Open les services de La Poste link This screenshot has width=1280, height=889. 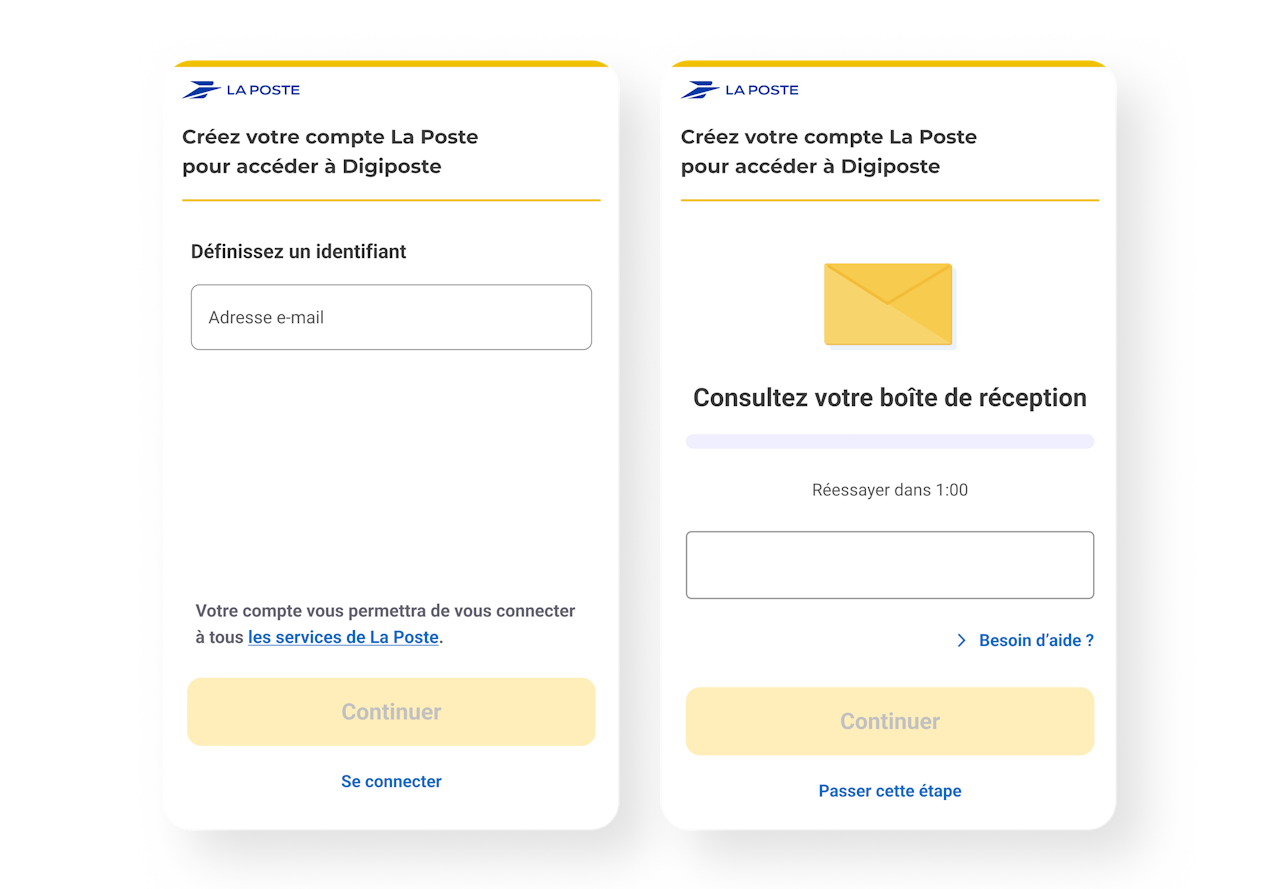343,637
